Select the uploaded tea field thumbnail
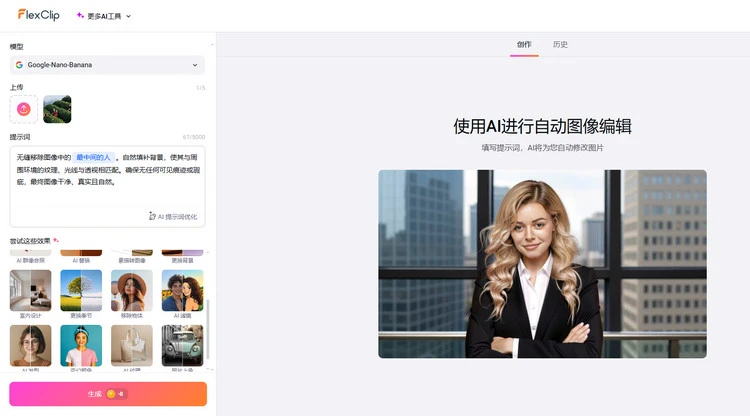The height and width of the screenshot is (416, 750). point(57,109)
